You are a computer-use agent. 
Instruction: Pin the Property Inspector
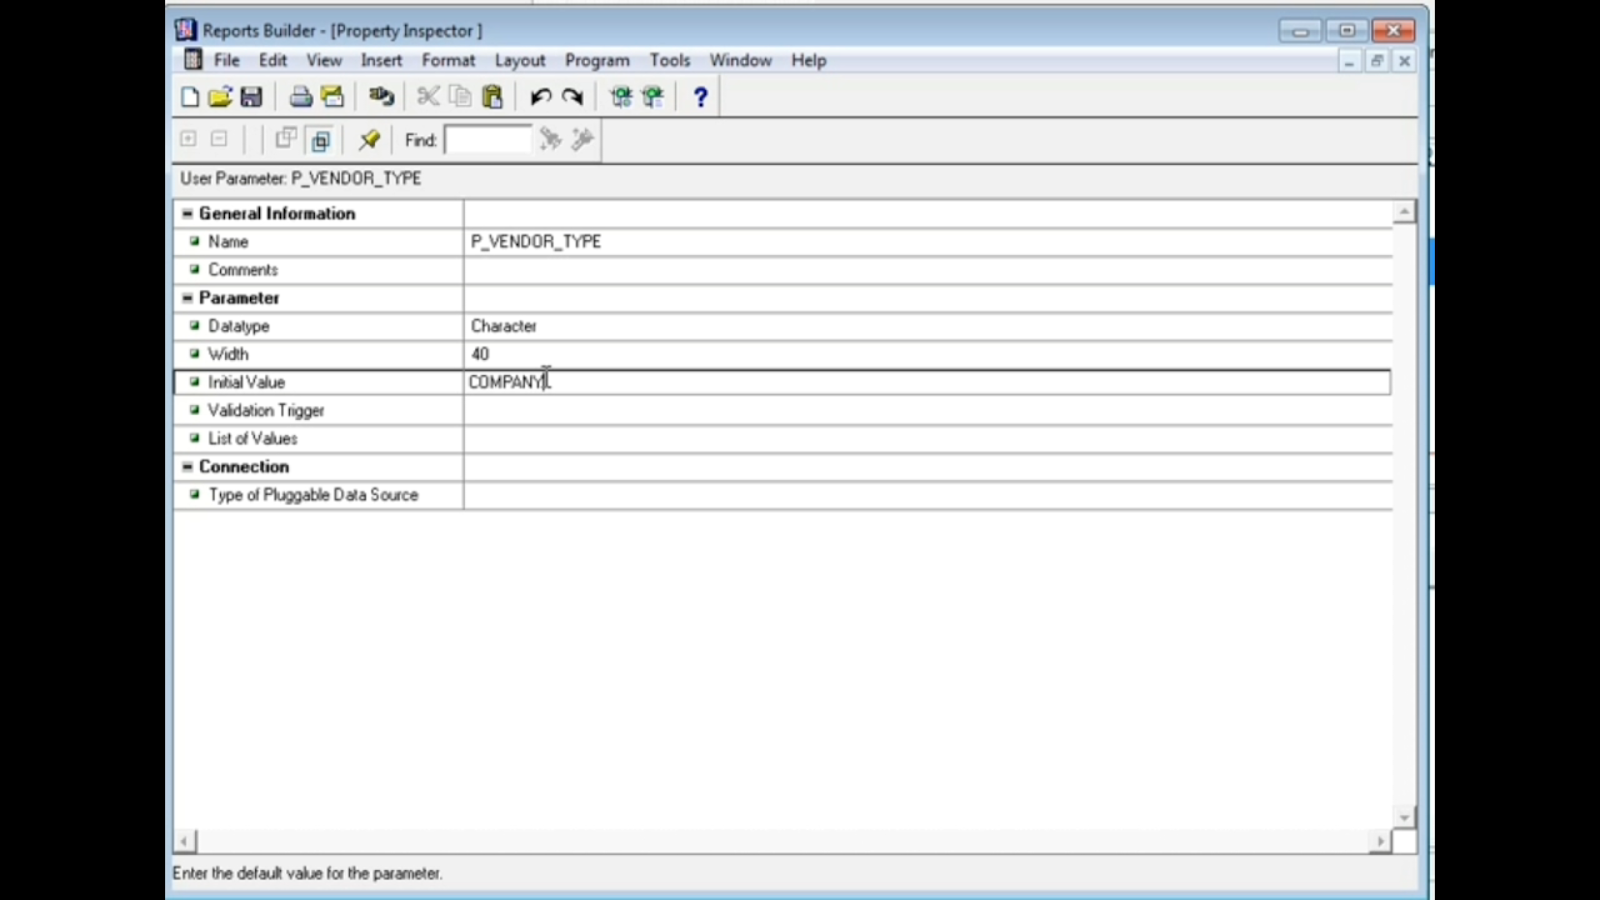(x=369, y=140)
